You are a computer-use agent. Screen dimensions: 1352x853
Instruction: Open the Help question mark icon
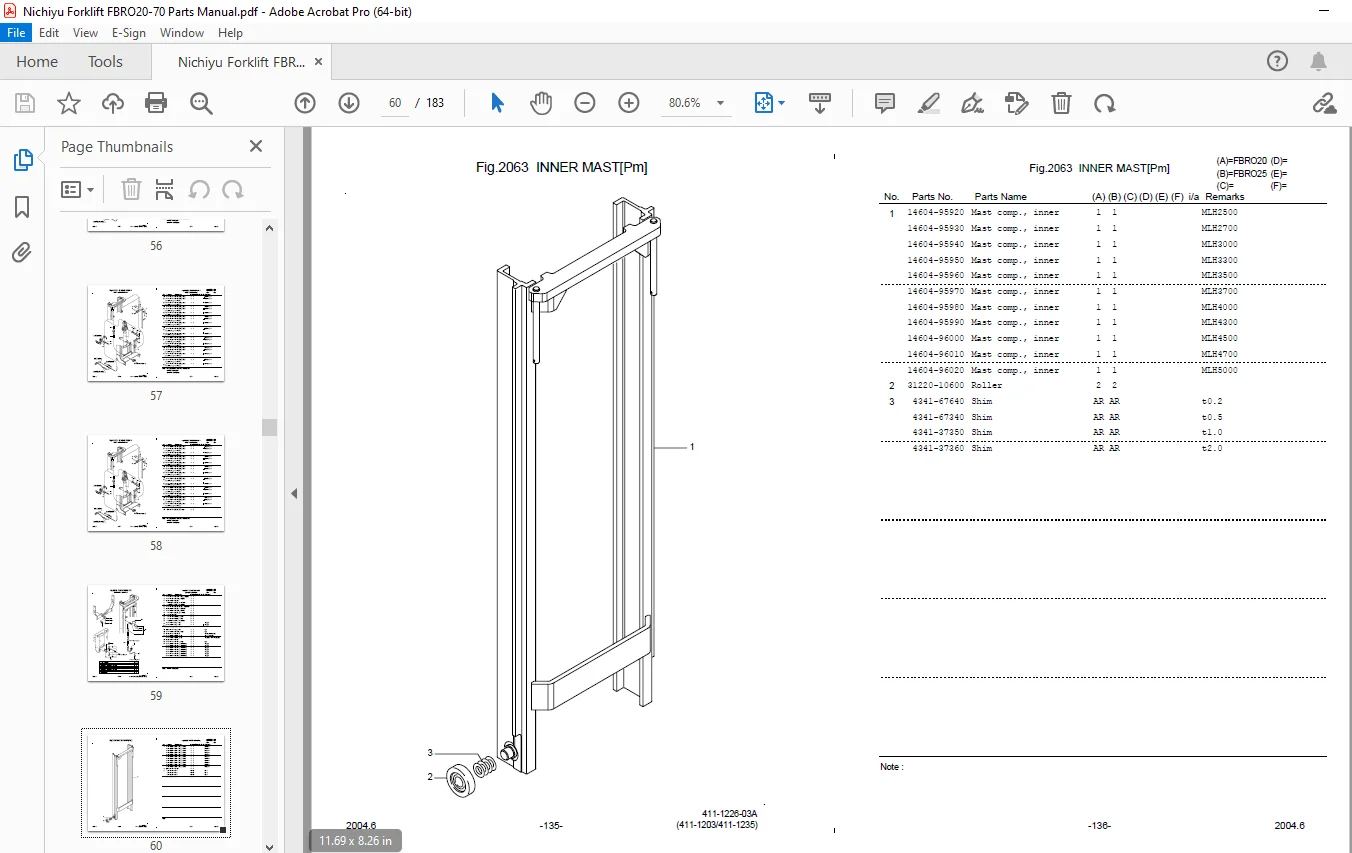pyautogui.click(x=1278, y=61)
